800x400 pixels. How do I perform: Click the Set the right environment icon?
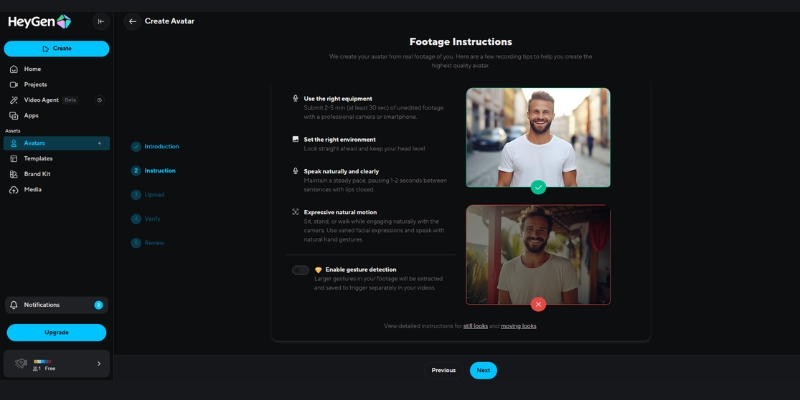[295, 139]
